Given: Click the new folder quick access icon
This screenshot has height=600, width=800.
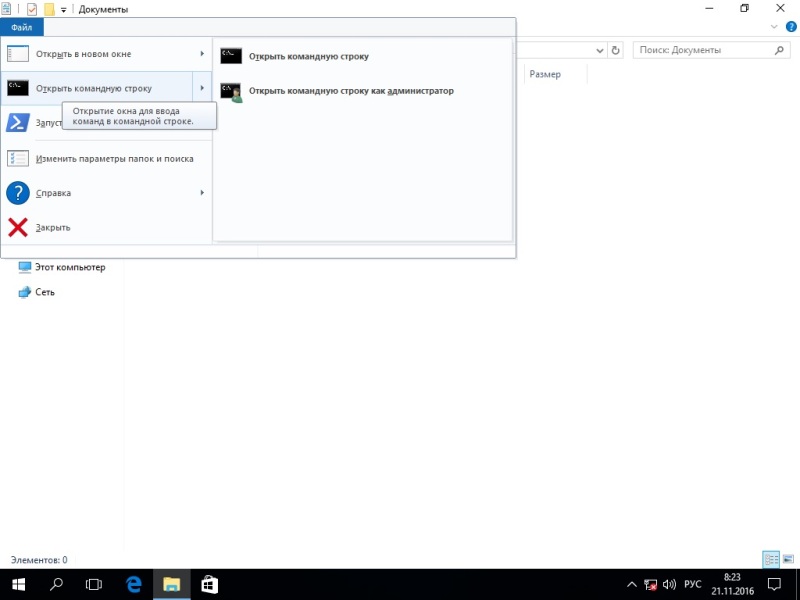Looking at the screenshot, I should [x=49, y=9].
